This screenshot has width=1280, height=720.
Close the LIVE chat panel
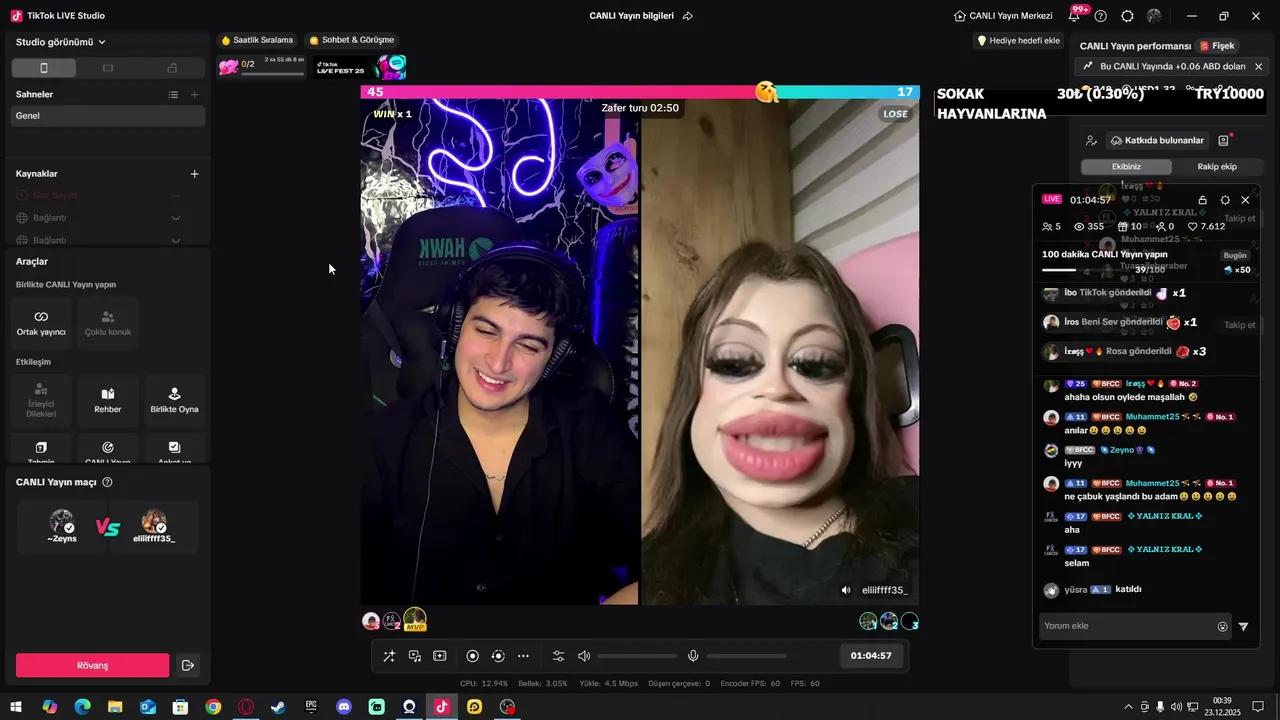[1245, 200]
